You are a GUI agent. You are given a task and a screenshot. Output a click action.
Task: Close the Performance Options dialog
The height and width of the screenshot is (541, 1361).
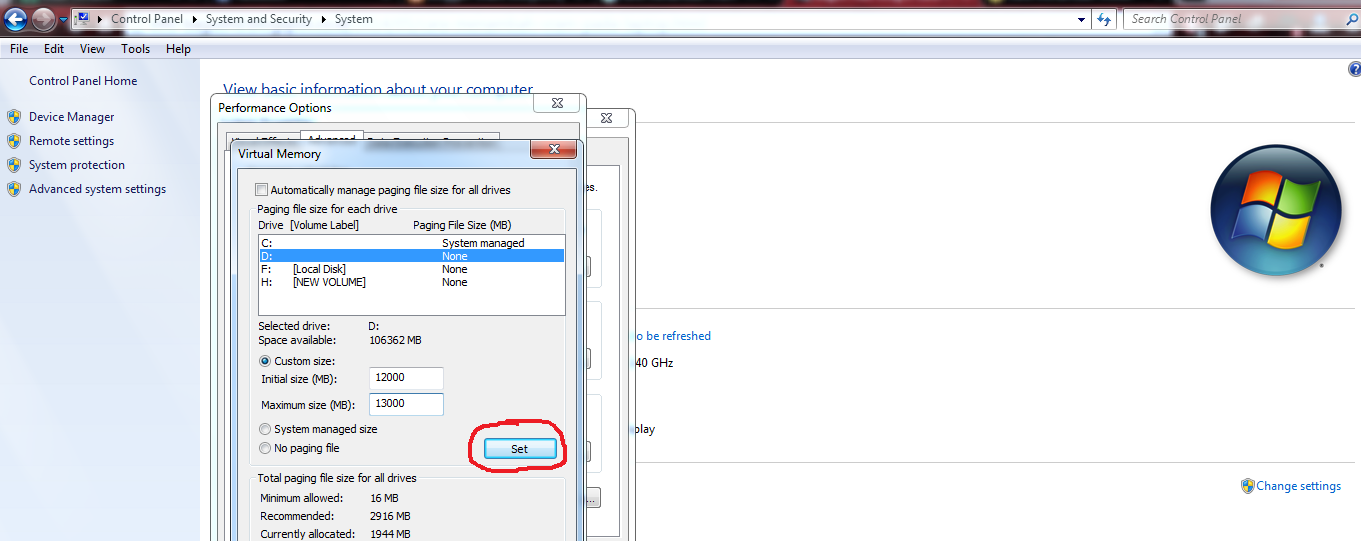coord(556,103)
